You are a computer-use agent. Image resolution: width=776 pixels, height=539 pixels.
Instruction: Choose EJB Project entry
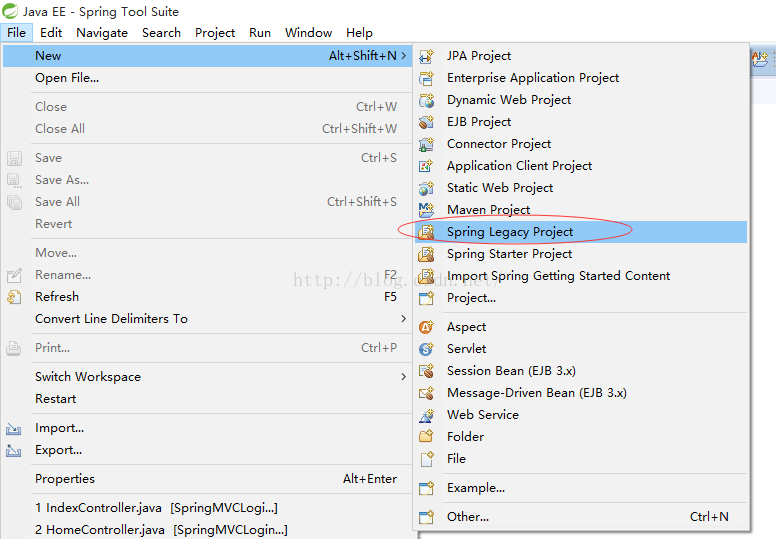click(x=581, y=122)
